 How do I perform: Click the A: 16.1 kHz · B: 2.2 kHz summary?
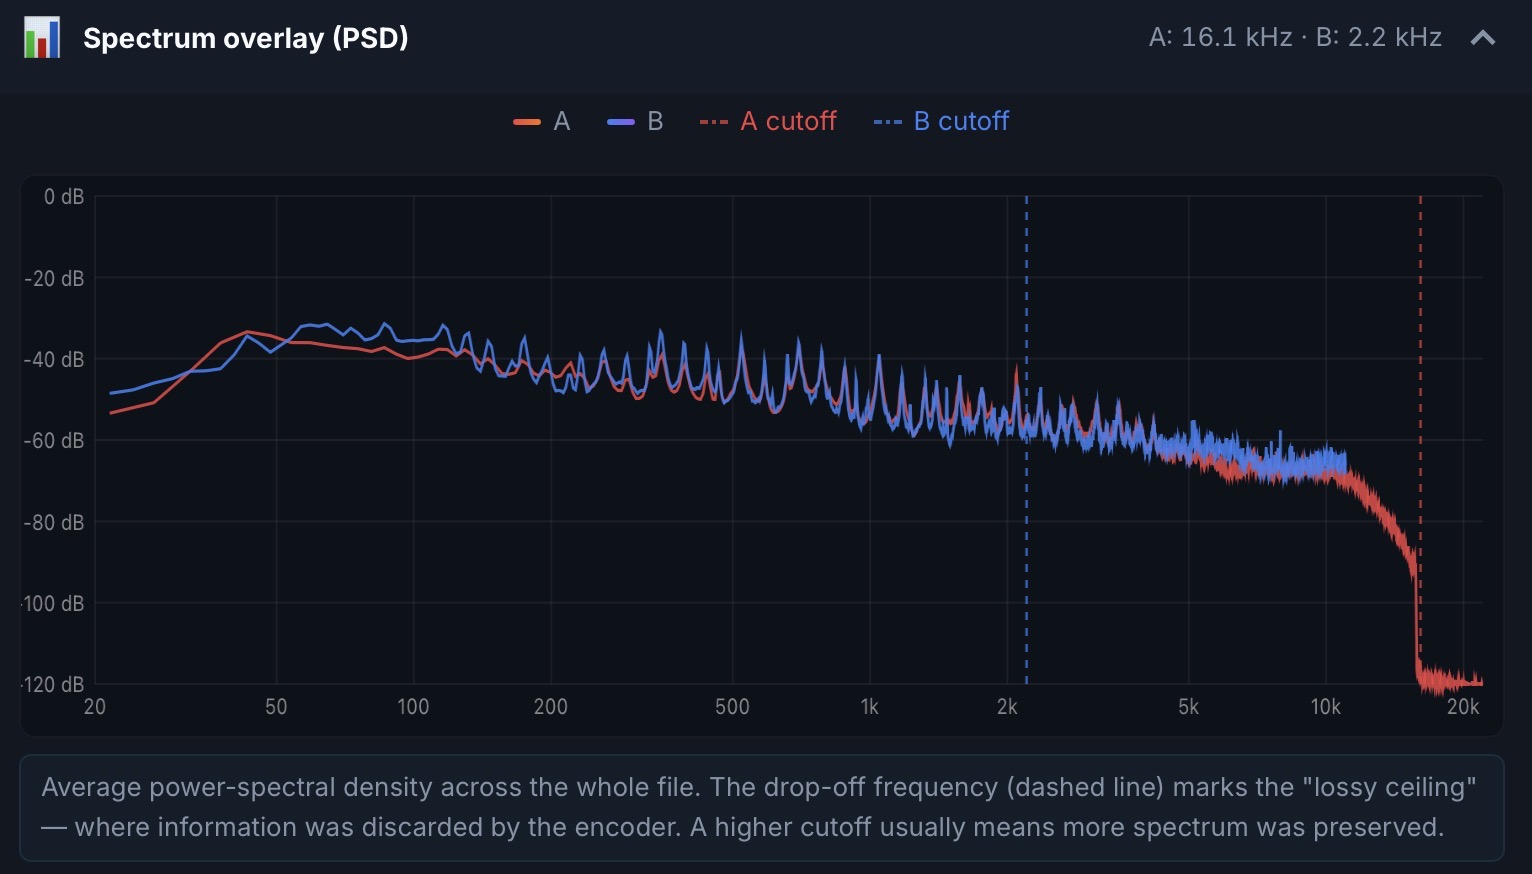coord(1295,38)
